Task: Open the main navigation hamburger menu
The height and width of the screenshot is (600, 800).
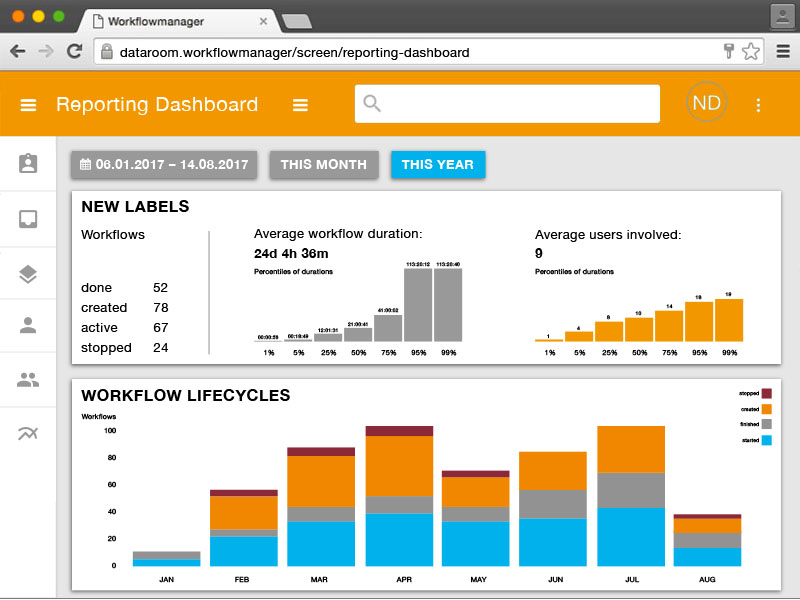Action: tap(28, 105)
